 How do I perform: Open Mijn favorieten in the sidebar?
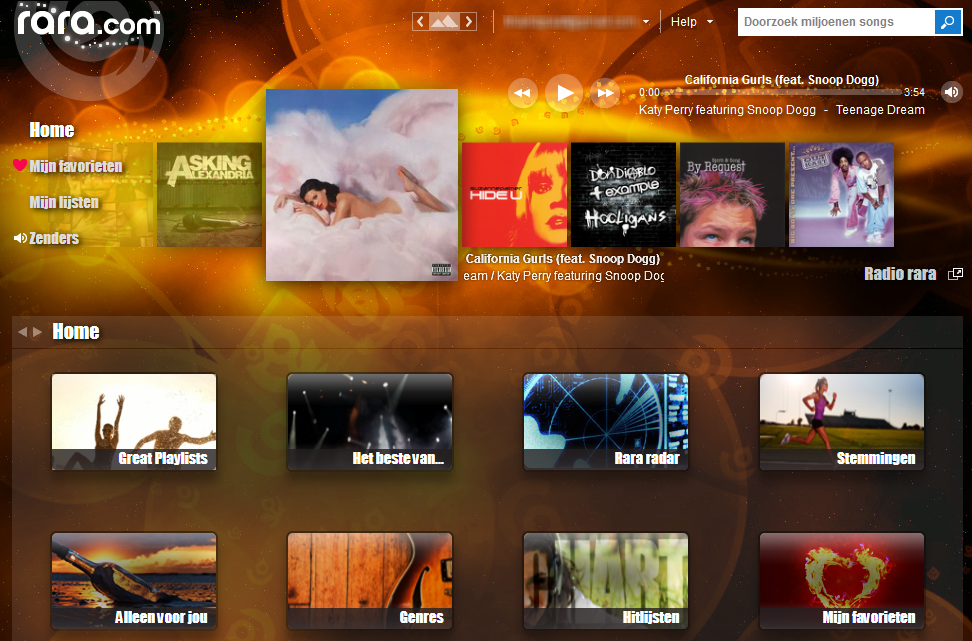(x=75, y=166)
